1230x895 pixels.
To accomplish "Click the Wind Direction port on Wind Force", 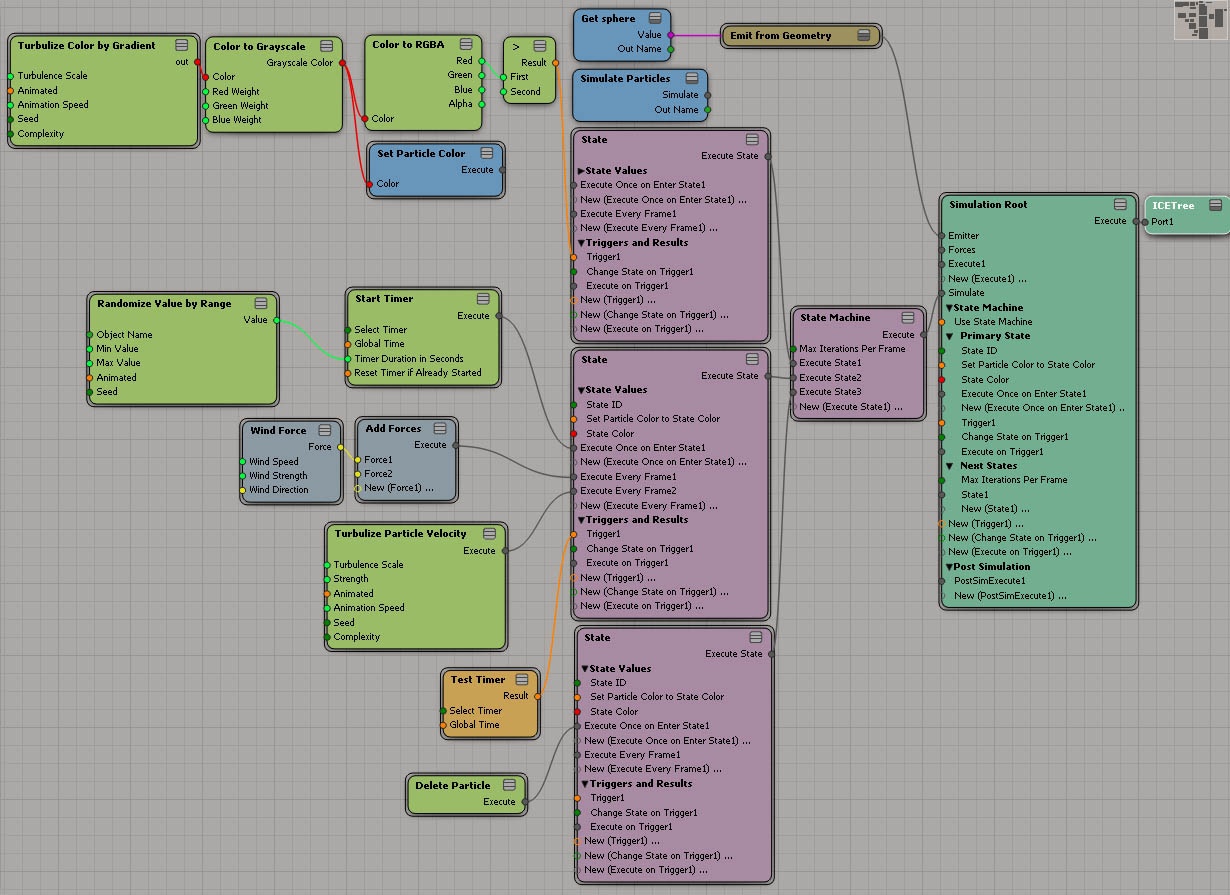I will tap(242, 490).
